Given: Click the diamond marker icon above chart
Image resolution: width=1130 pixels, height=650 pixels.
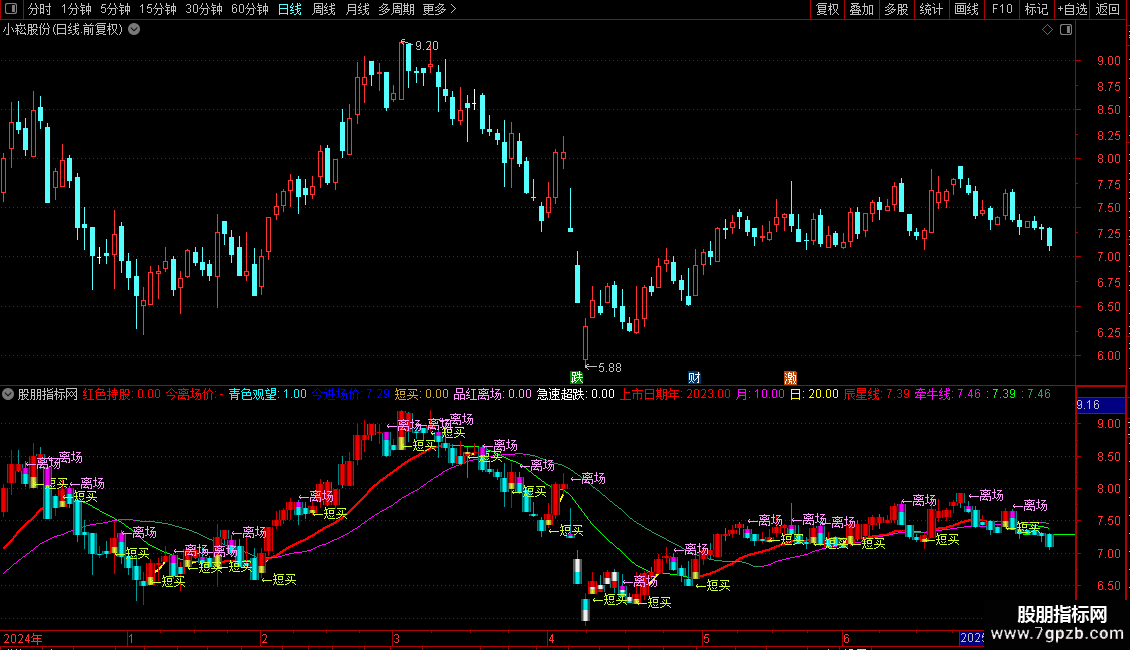Looking at the screenshot, I should point(1048,30).
